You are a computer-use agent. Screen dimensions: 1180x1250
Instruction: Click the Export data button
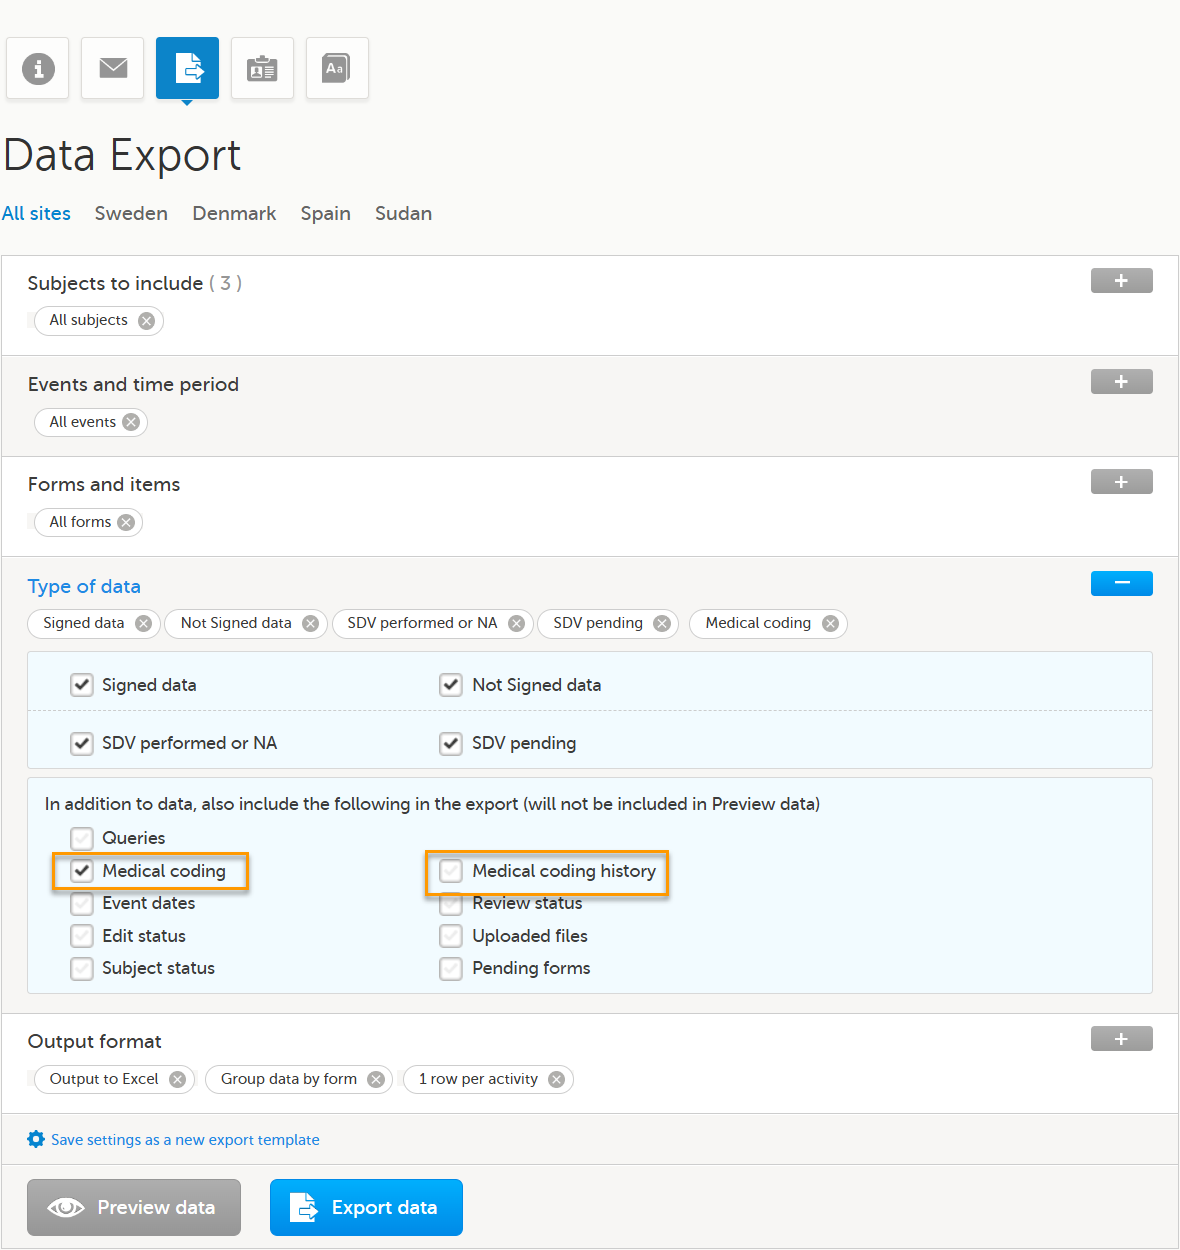click(366, 1208)
